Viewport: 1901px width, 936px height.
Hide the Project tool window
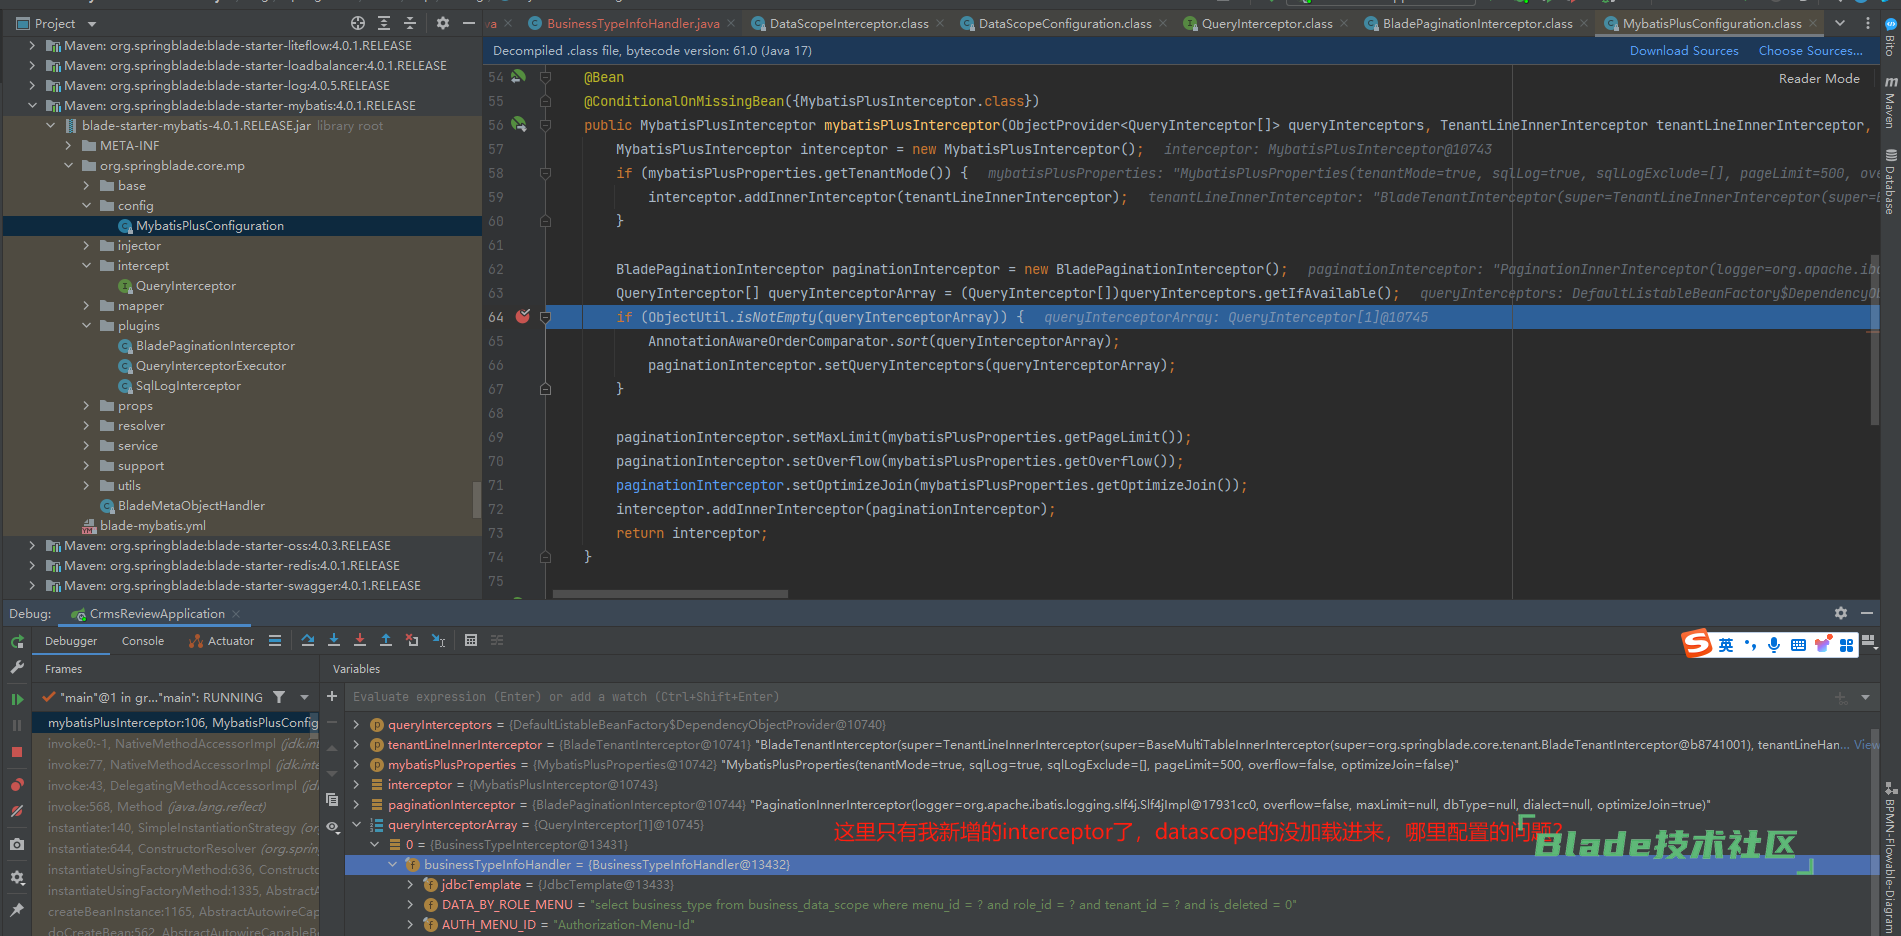(x=468, y=23)
